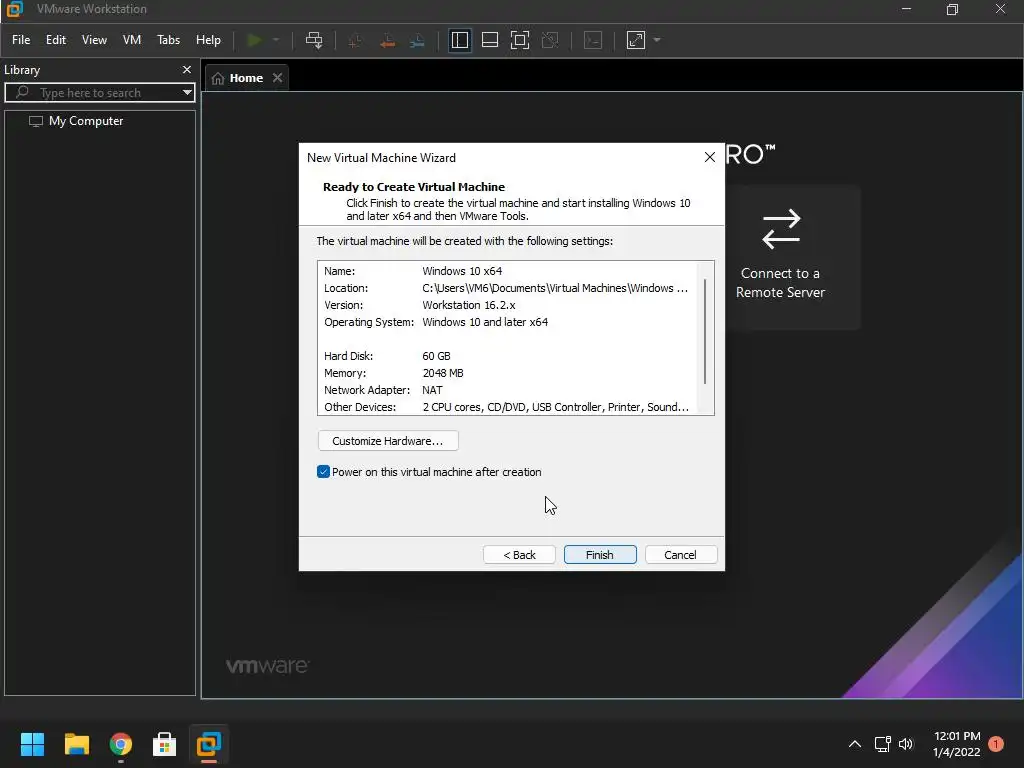Click the Take Snapshot toolbar icon
This screenshot has width=1024, height=768.
355,40
